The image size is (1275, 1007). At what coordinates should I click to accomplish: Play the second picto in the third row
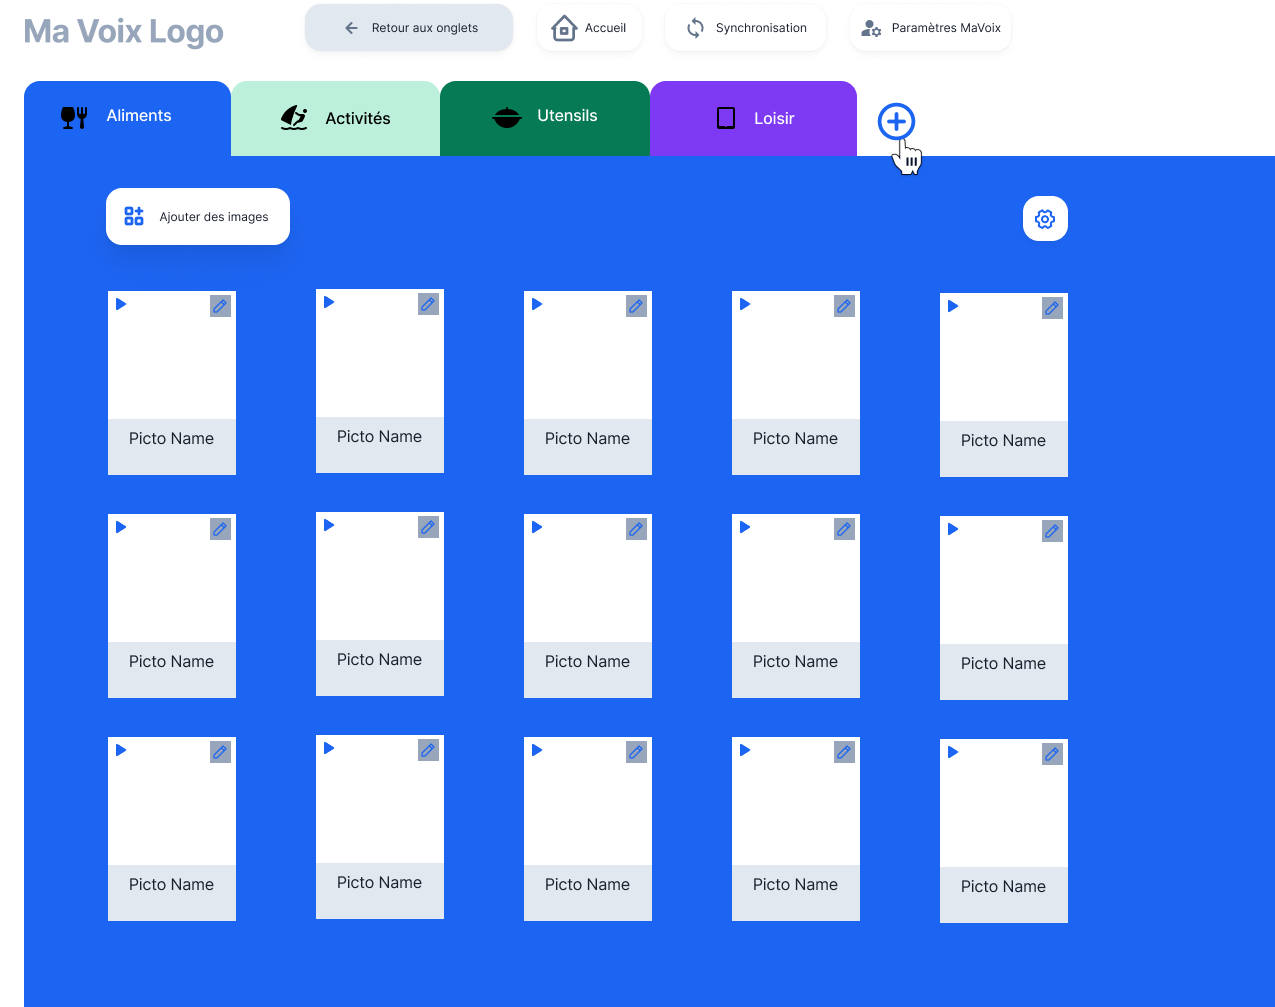coord(329,748)
